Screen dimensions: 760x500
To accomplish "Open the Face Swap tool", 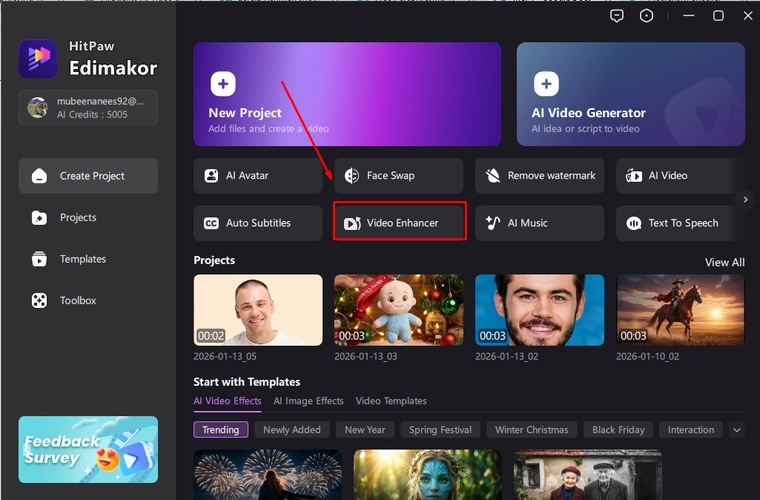I will tap(398, 175).
